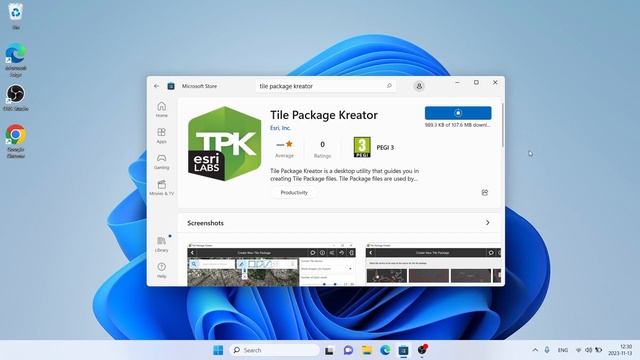Open the clock and date in taskbar
The height and width of the screenshot is (360, 640).
pos(620,350)
